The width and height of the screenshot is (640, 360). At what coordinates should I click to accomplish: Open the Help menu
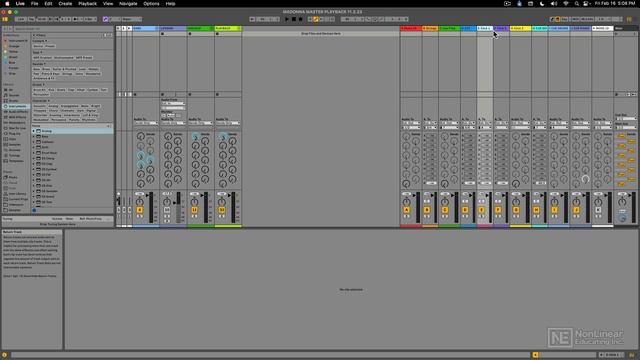[x=170, y=4]
